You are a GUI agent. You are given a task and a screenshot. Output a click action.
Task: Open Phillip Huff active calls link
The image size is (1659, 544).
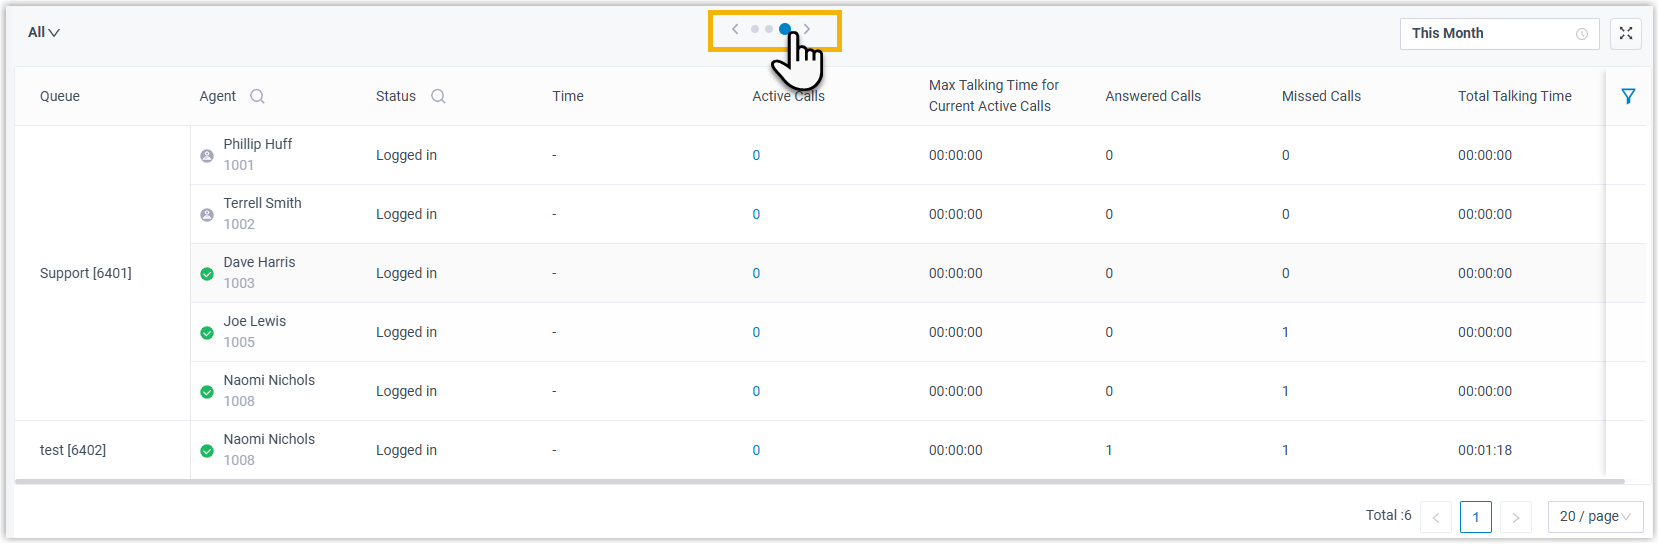pos(756,155)
